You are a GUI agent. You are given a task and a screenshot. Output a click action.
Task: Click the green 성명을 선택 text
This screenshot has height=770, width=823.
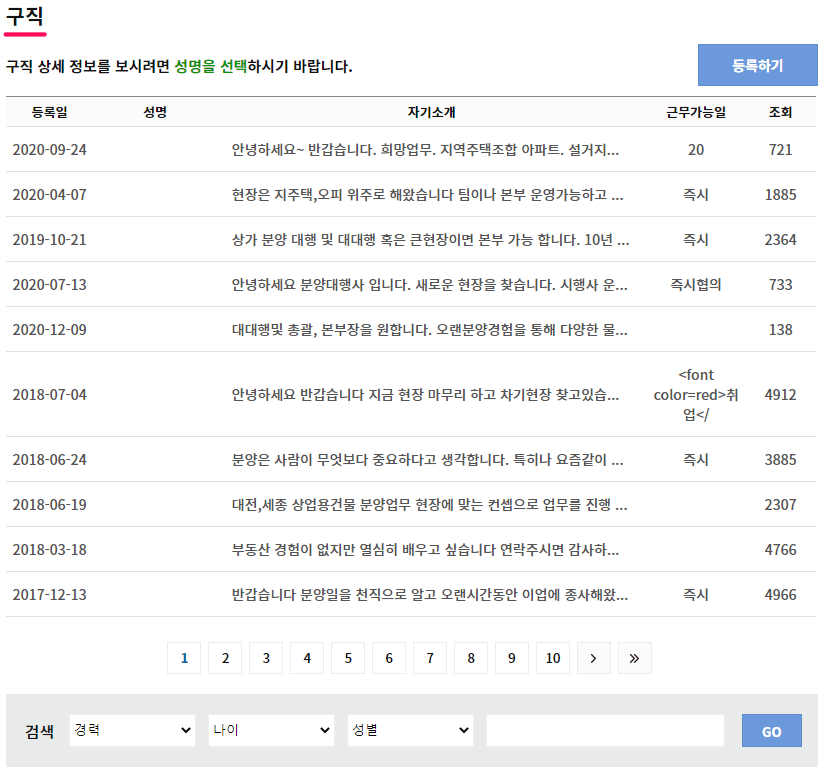[x=210, y=66]
